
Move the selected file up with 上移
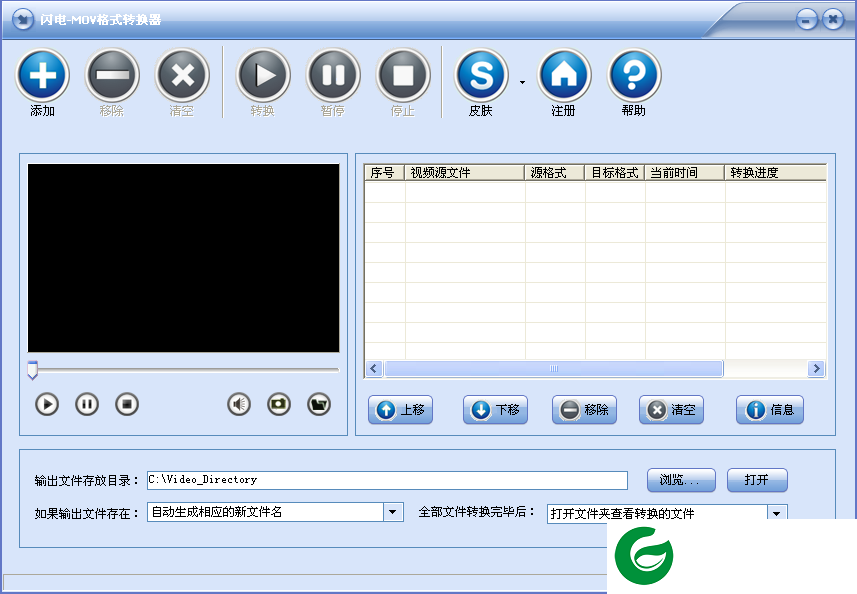click(x=401, y=410)
